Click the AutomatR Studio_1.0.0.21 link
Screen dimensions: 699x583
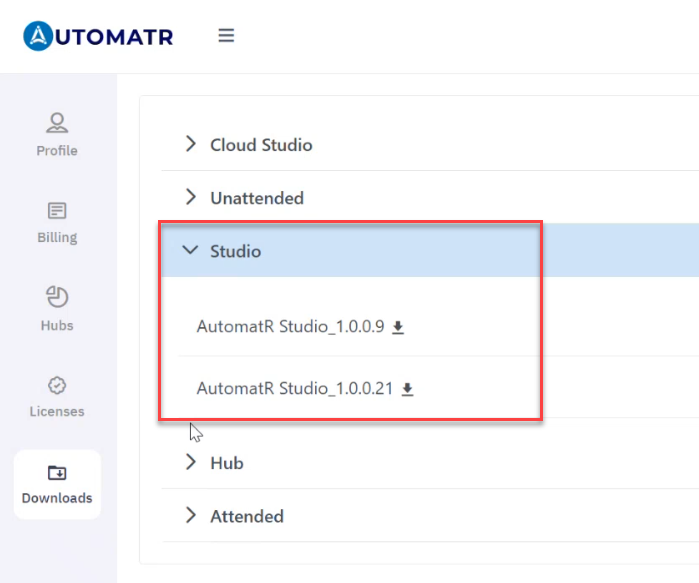click(x=295, y=389)
